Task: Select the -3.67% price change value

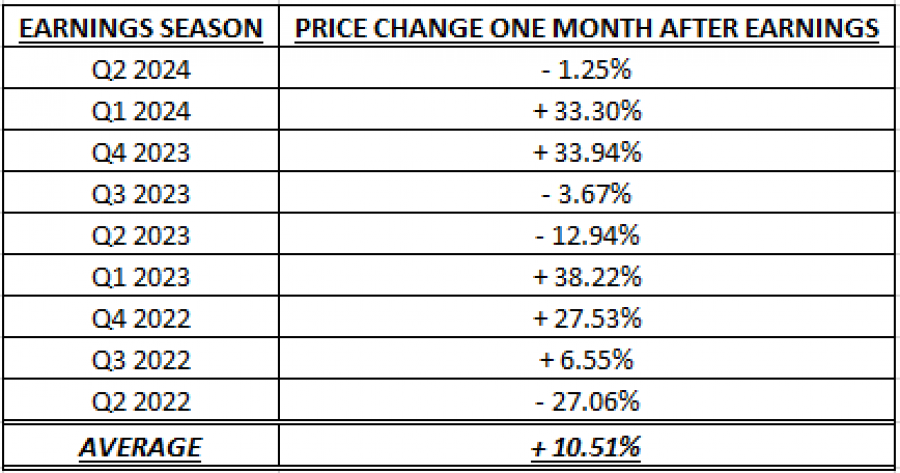Action: pos(587,194)
